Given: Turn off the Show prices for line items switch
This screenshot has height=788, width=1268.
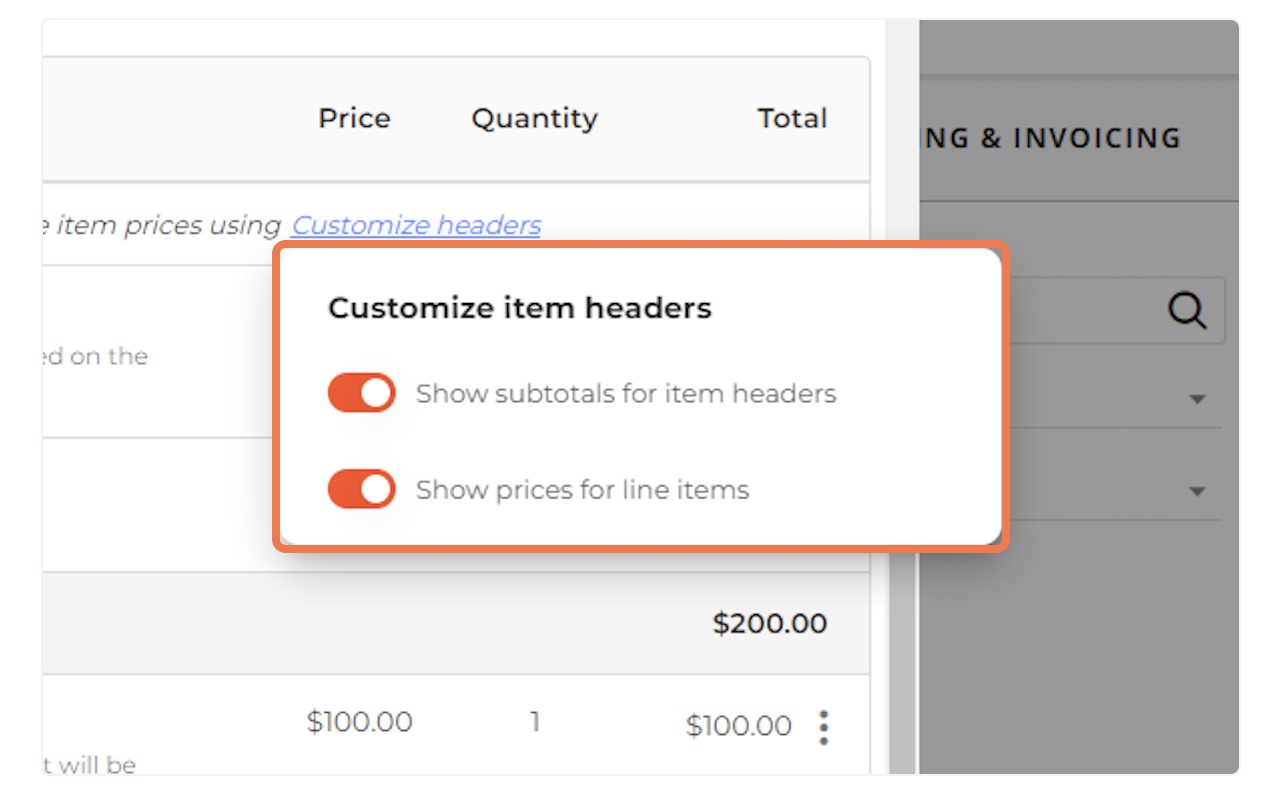Looking at the screenshot, I should [362, 489].
